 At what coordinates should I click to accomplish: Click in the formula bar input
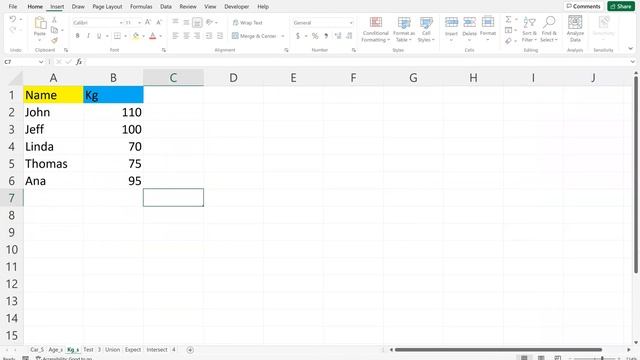pyautogui.click(x=357, y=62)
